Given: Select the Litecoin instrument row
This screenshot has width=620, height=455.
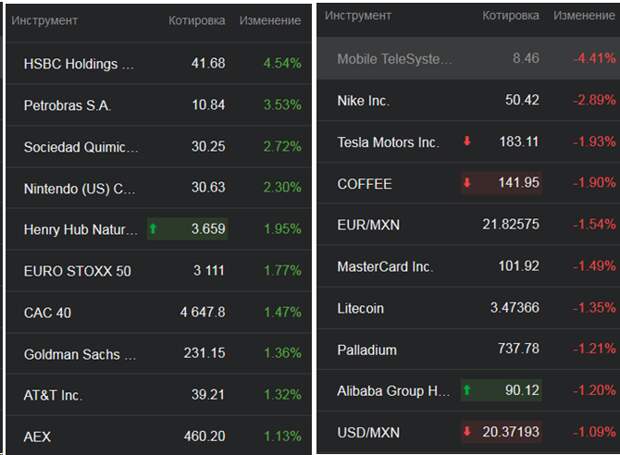Looking at the screenshot, I should (x=468, y=308).
